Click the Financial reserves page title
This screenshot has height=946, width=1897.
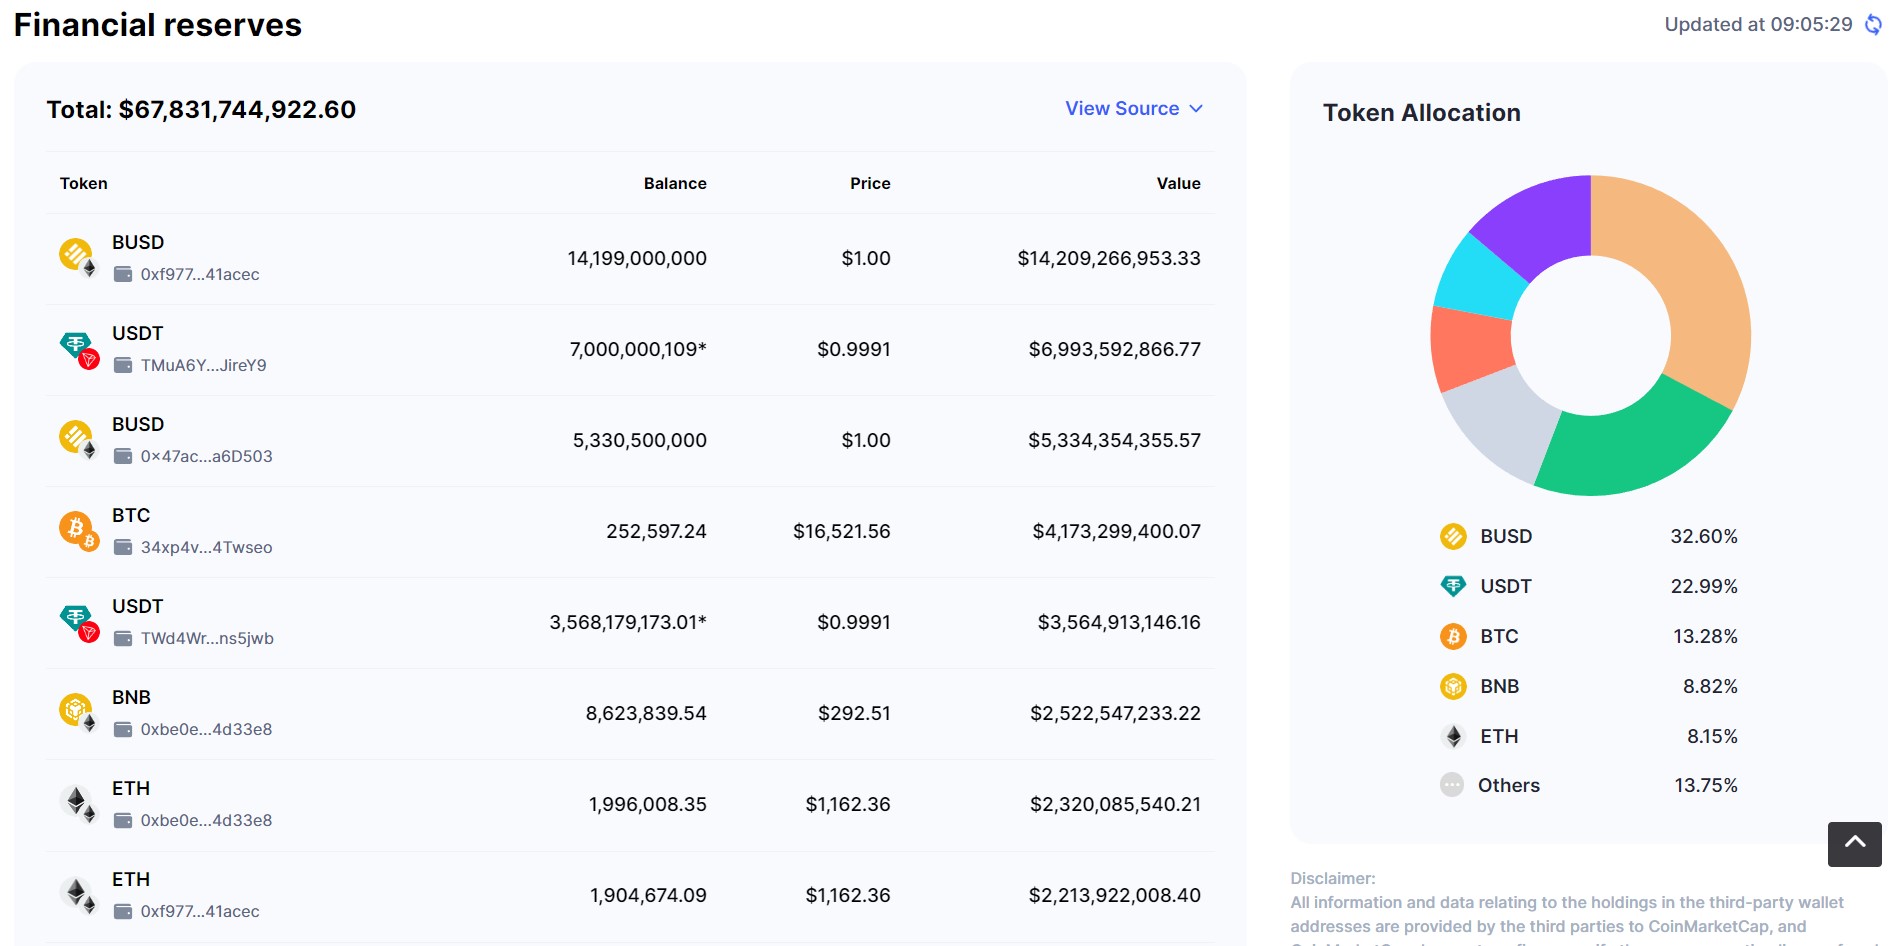click(x=156, y=25)
